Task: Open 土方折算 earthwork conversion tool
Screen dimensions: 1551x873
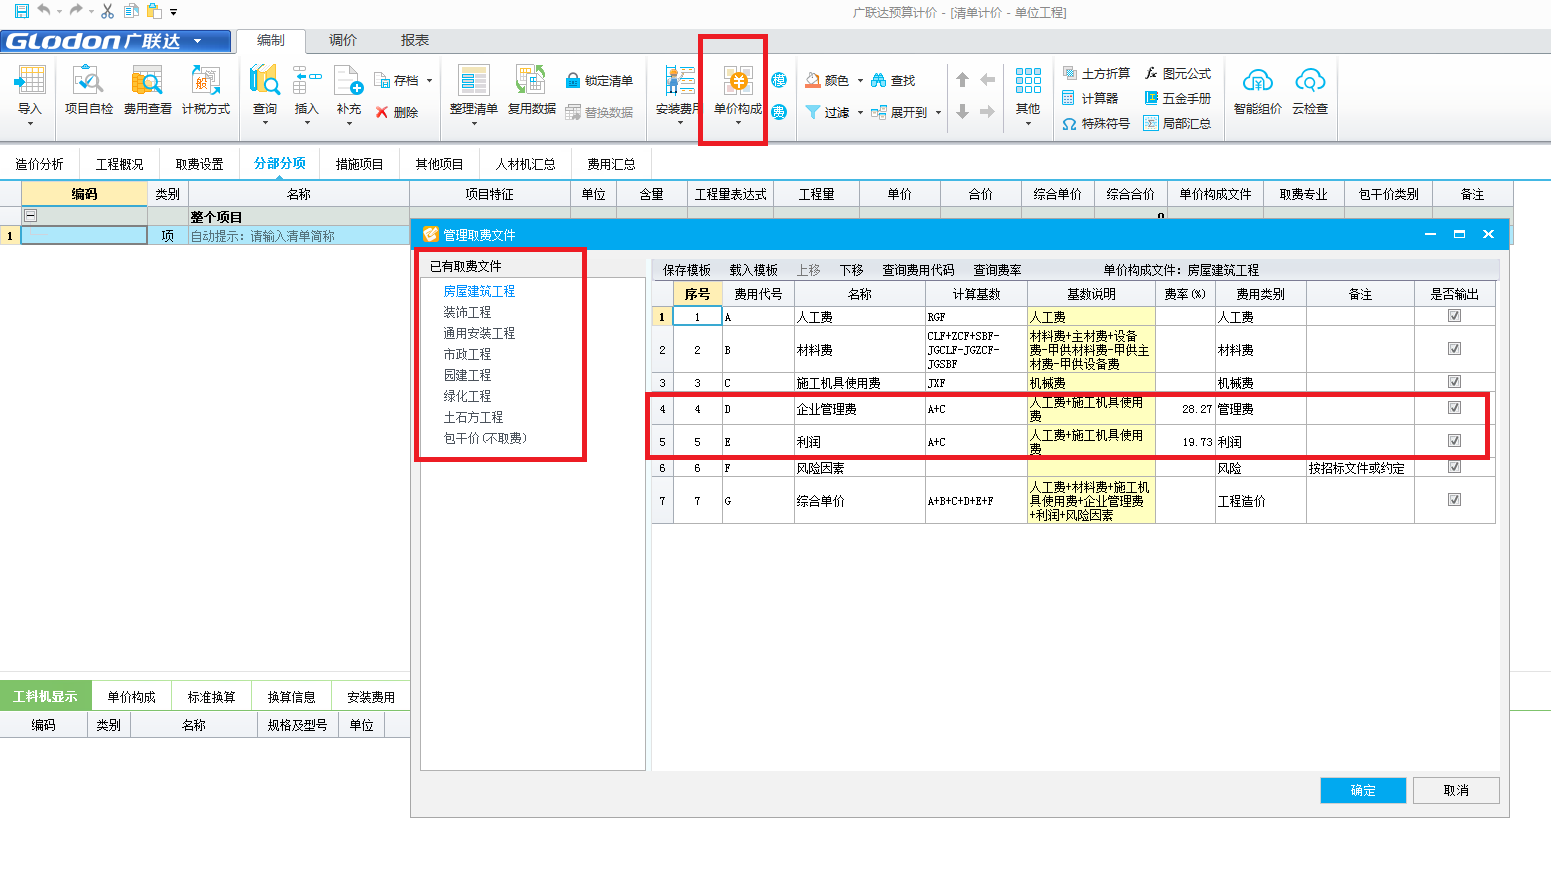Action: coord(1096,73)
